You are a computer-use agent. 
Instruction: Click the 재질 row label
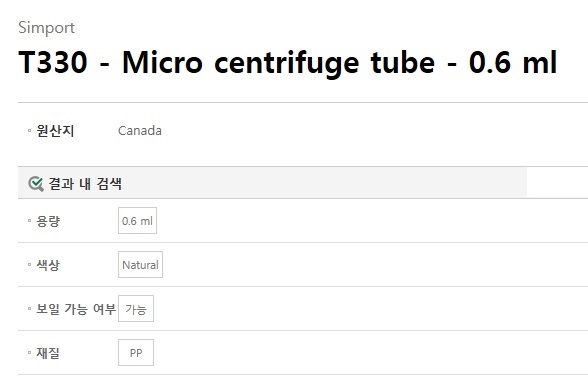coord(48,353)
